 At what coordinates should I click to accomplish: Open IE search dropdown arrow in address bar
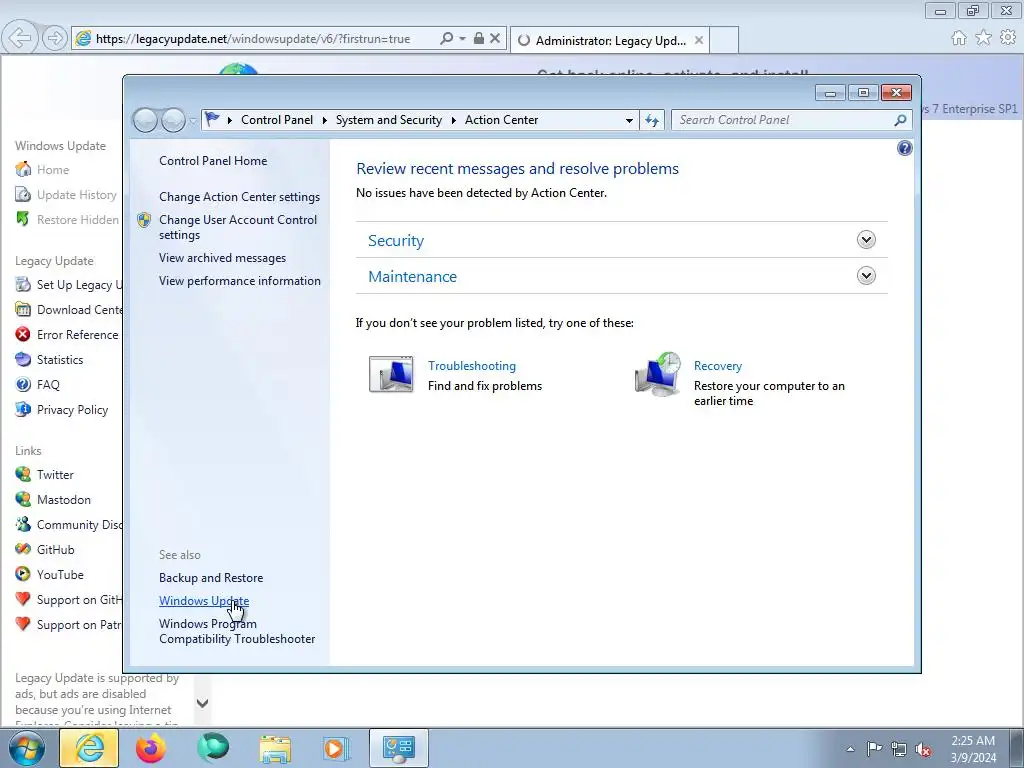(x=462, y=39)
